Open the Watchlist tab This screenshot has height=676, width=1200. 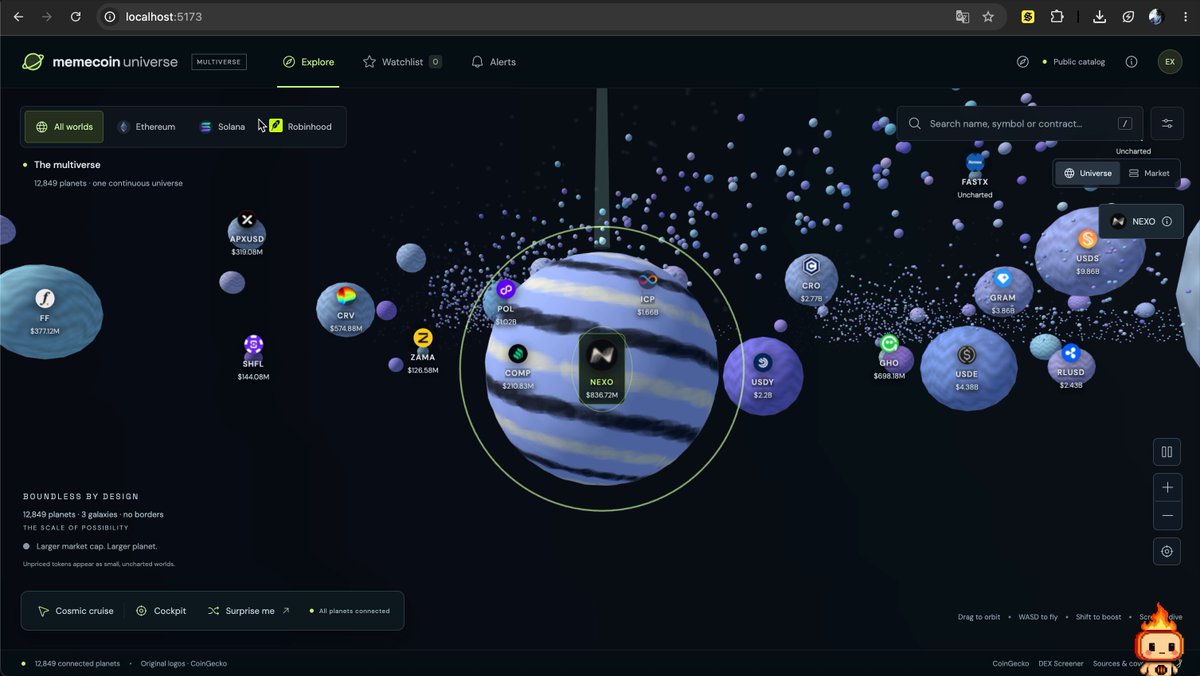tap(401, 62)
